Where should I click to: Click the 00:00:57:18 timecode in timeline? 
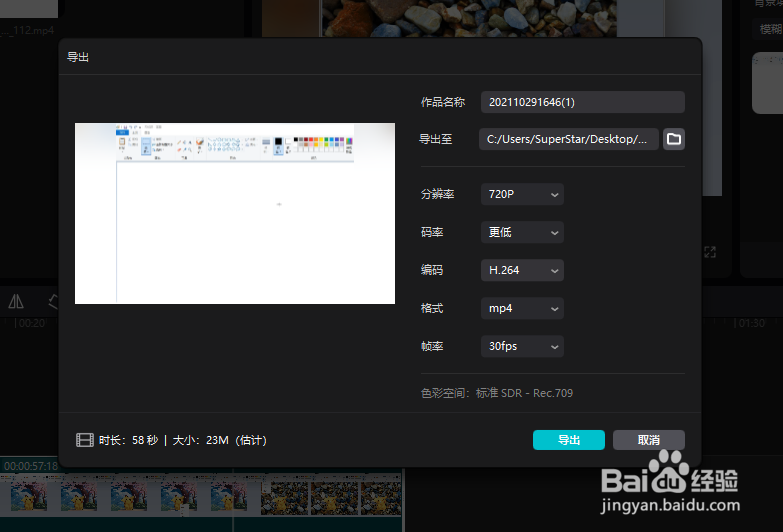tap(31, 466)
